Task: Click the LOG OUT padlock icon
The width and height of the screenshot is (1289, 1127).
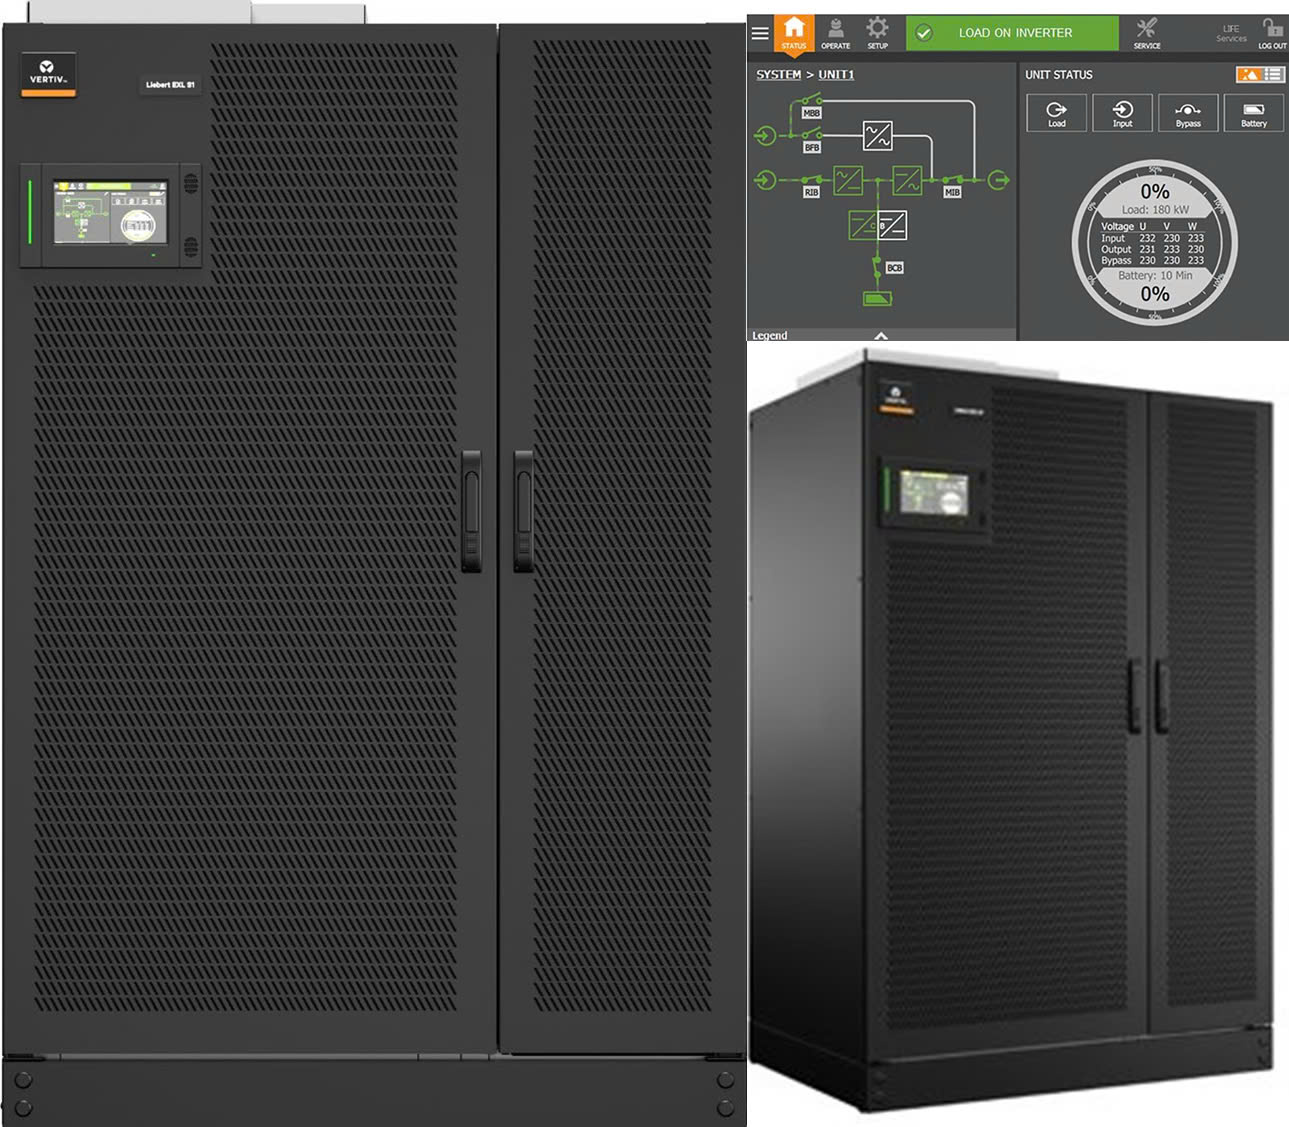Action: point(1272,33)
